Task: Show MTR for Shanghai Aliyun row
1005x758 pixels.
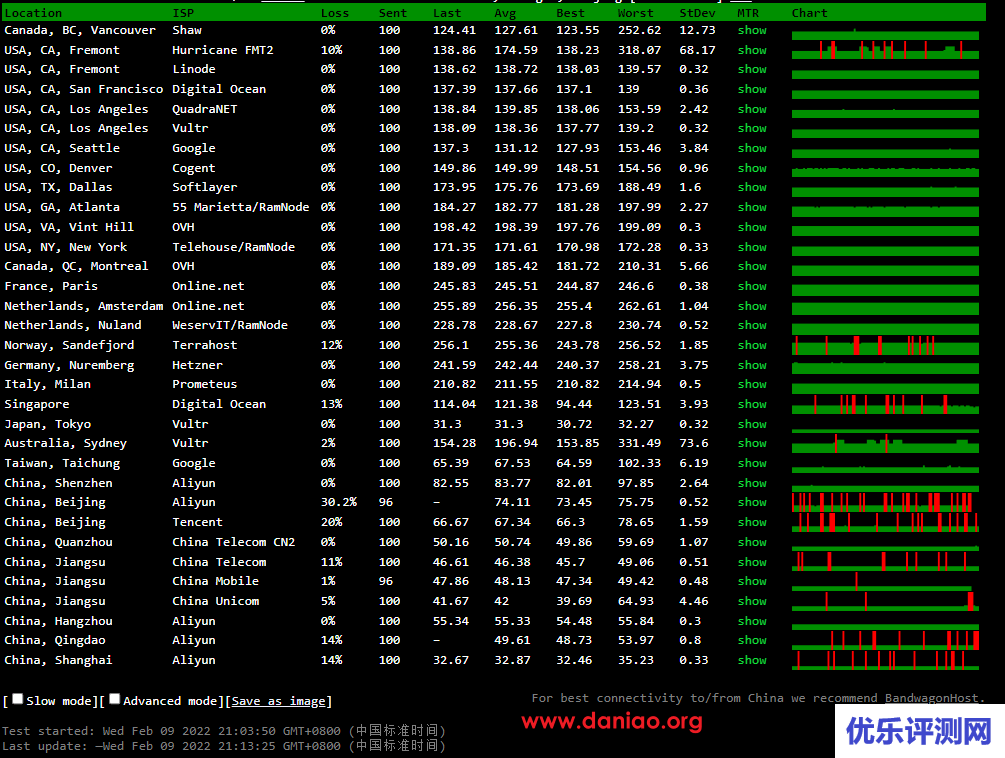Action: pyautogui.click(x=752, y=659)
